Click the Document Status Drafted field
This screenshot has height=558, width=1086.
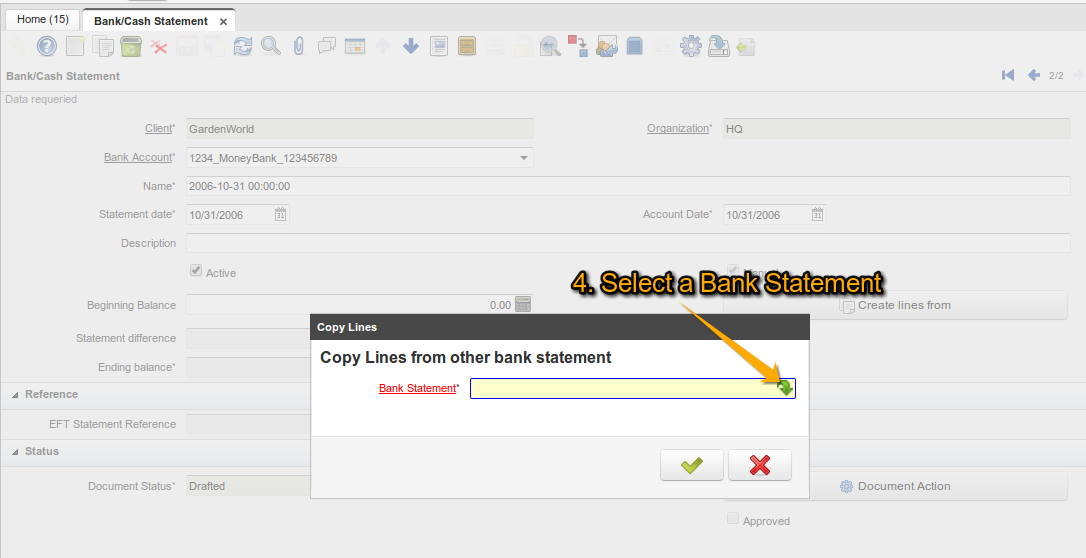[x=248, y=486]
